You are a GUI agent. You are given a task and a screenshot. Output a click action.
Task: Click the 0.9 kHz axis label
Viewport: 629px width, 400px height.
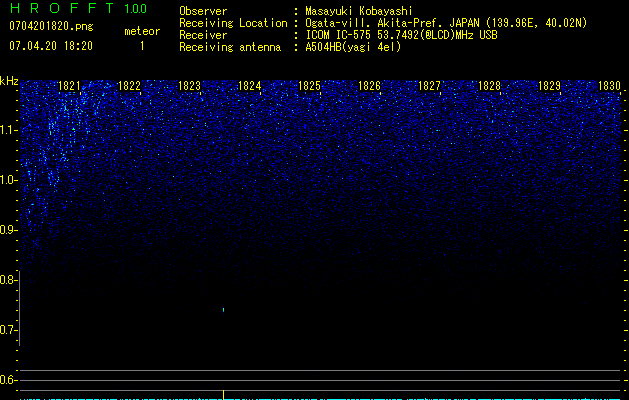point(9,230)
